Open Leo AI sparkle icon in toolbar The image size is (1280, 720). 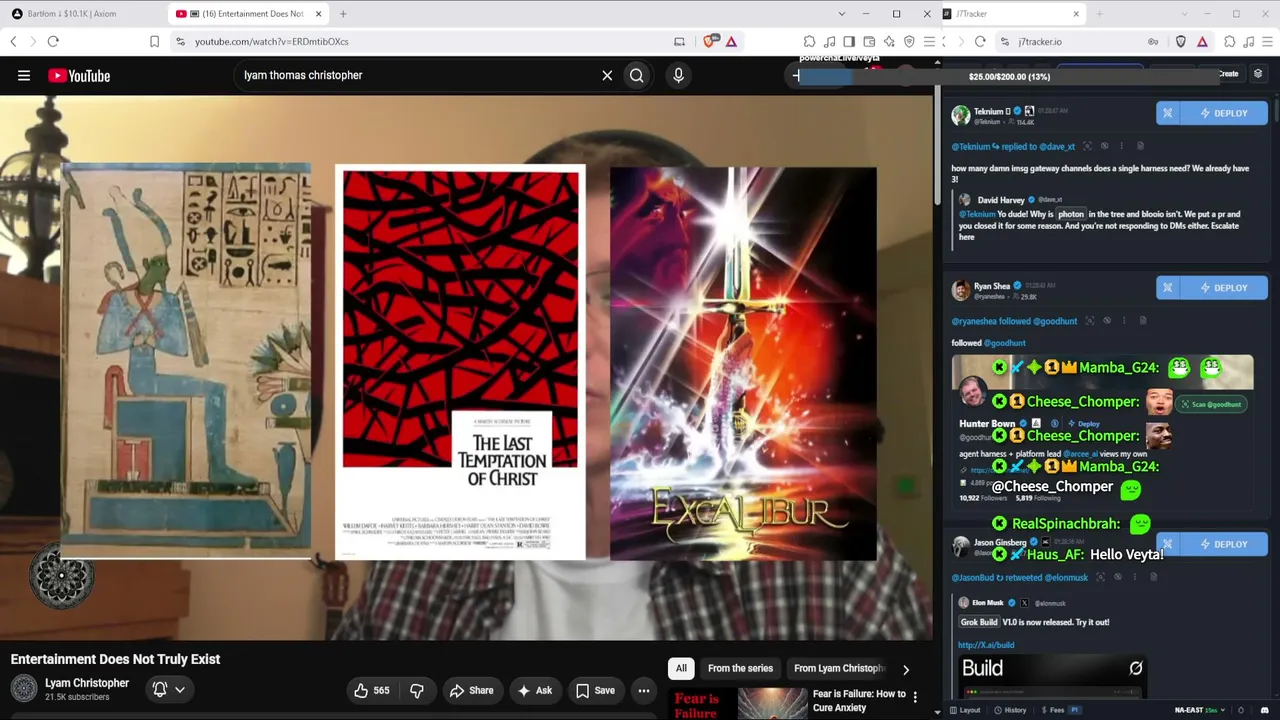(889, 41)
